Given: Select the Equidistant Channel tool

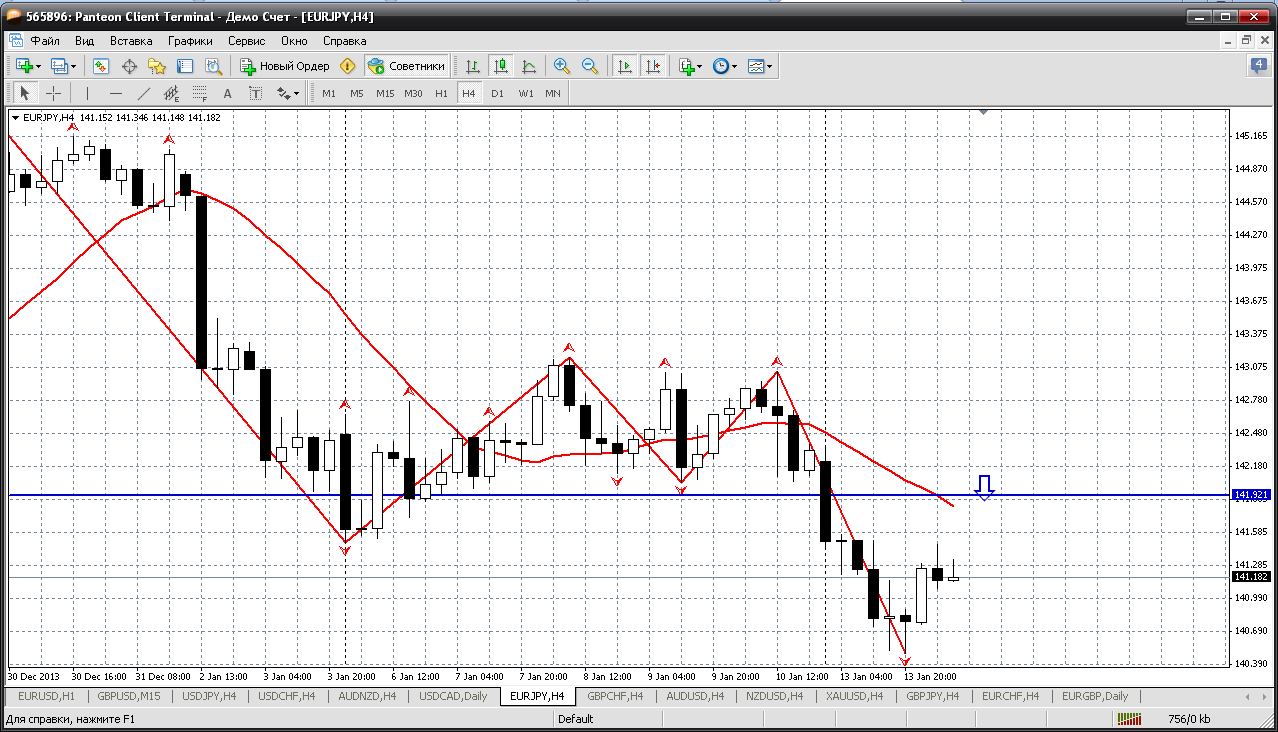Looking at the screenshot, I should 172,93.
